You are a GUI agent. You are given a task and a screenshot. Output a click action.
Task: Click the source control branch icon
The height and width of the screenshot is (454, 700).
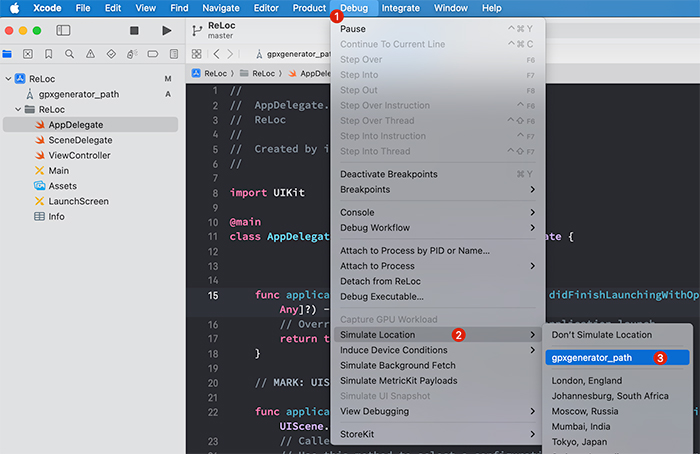coord(197,30)
